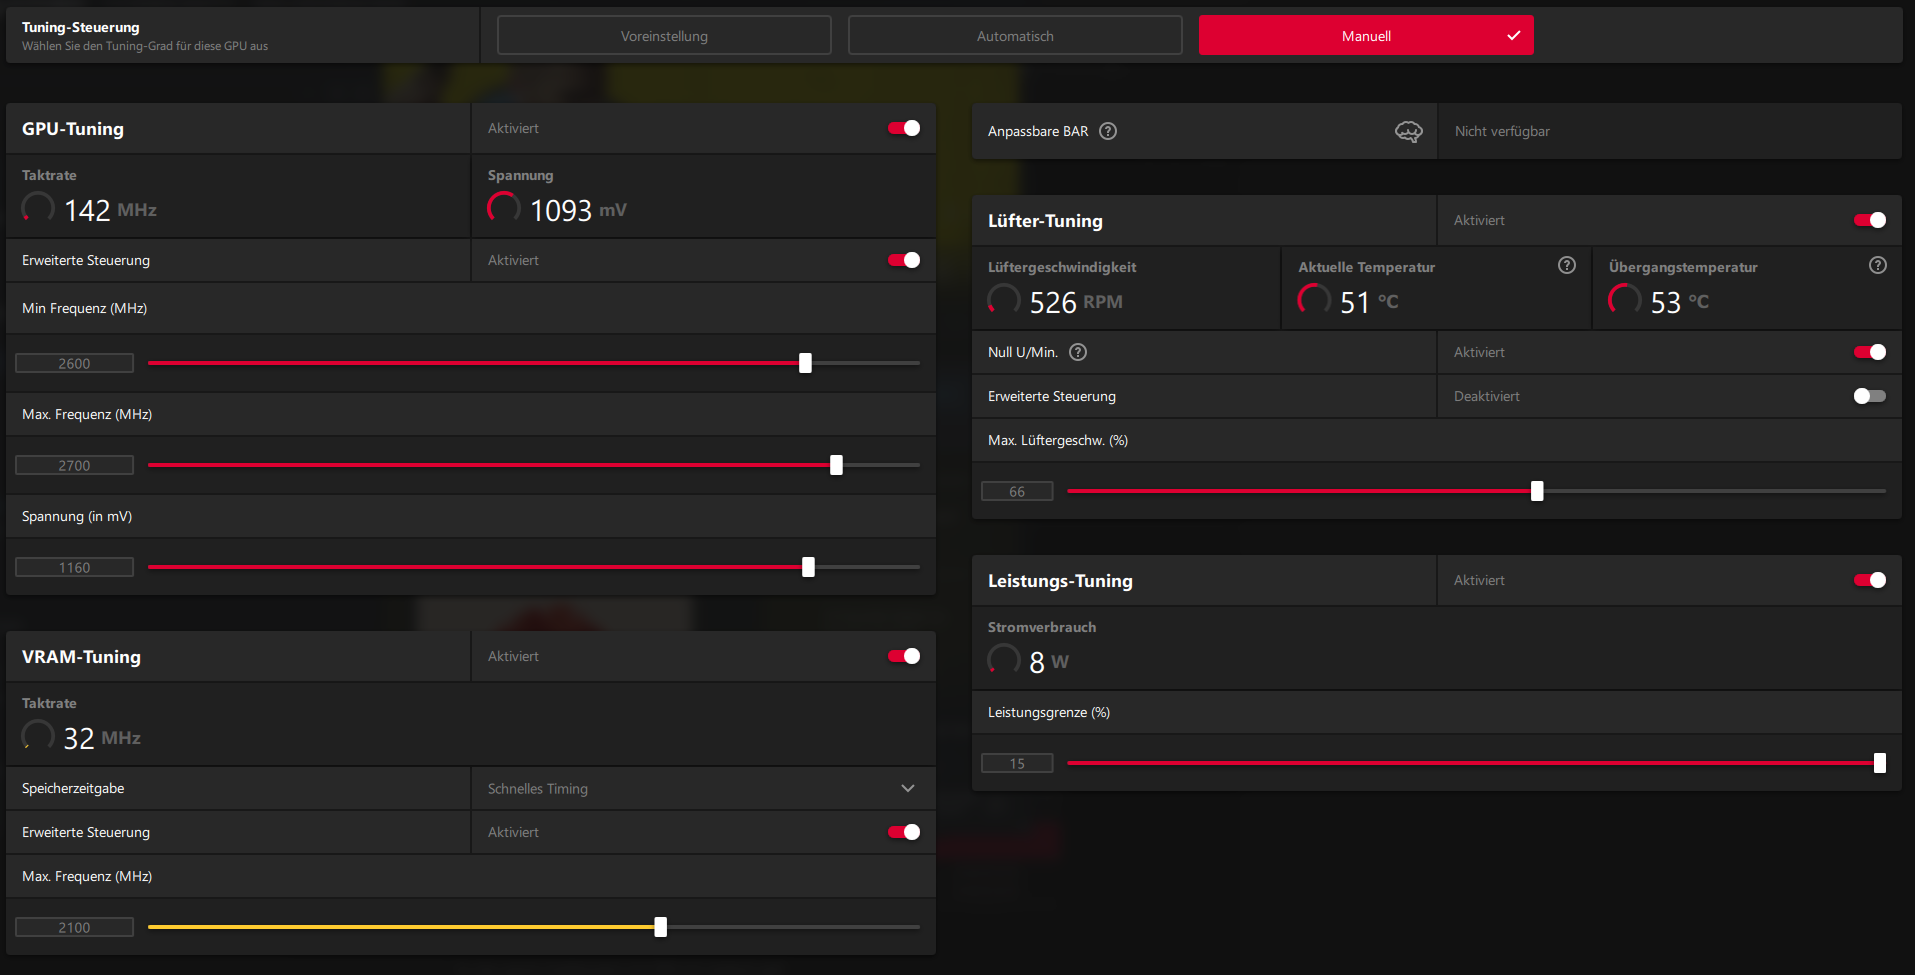Click the 142 MHz clock reading
Image resolution: width=1915 pixels, height=975 pixels.
pyautogui.click(x=110, y=210)
